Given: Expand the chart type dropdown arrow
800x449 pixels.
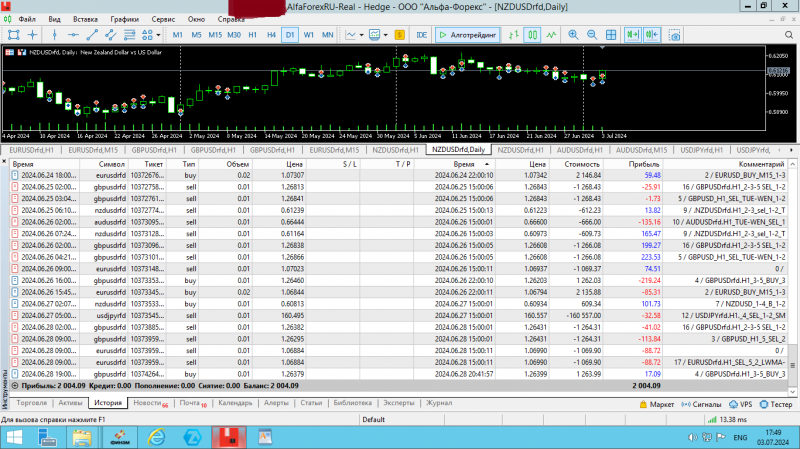Looking at the screenshot, I should coord(362,35).
